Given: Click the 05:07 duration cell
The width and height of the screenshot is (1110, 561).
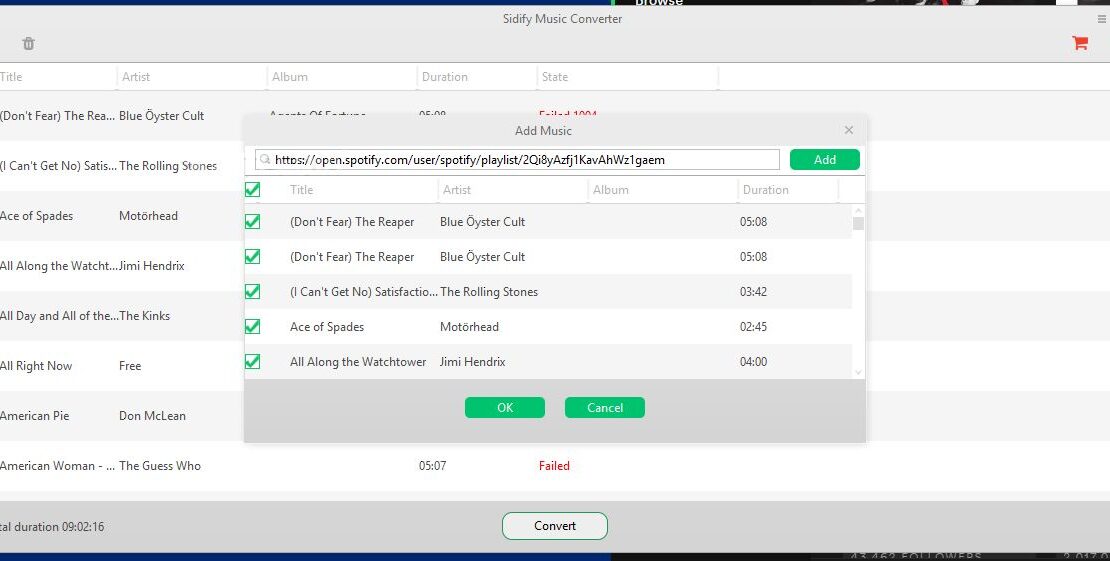Looking at the screenshot, I should click(x=433, y=465).
